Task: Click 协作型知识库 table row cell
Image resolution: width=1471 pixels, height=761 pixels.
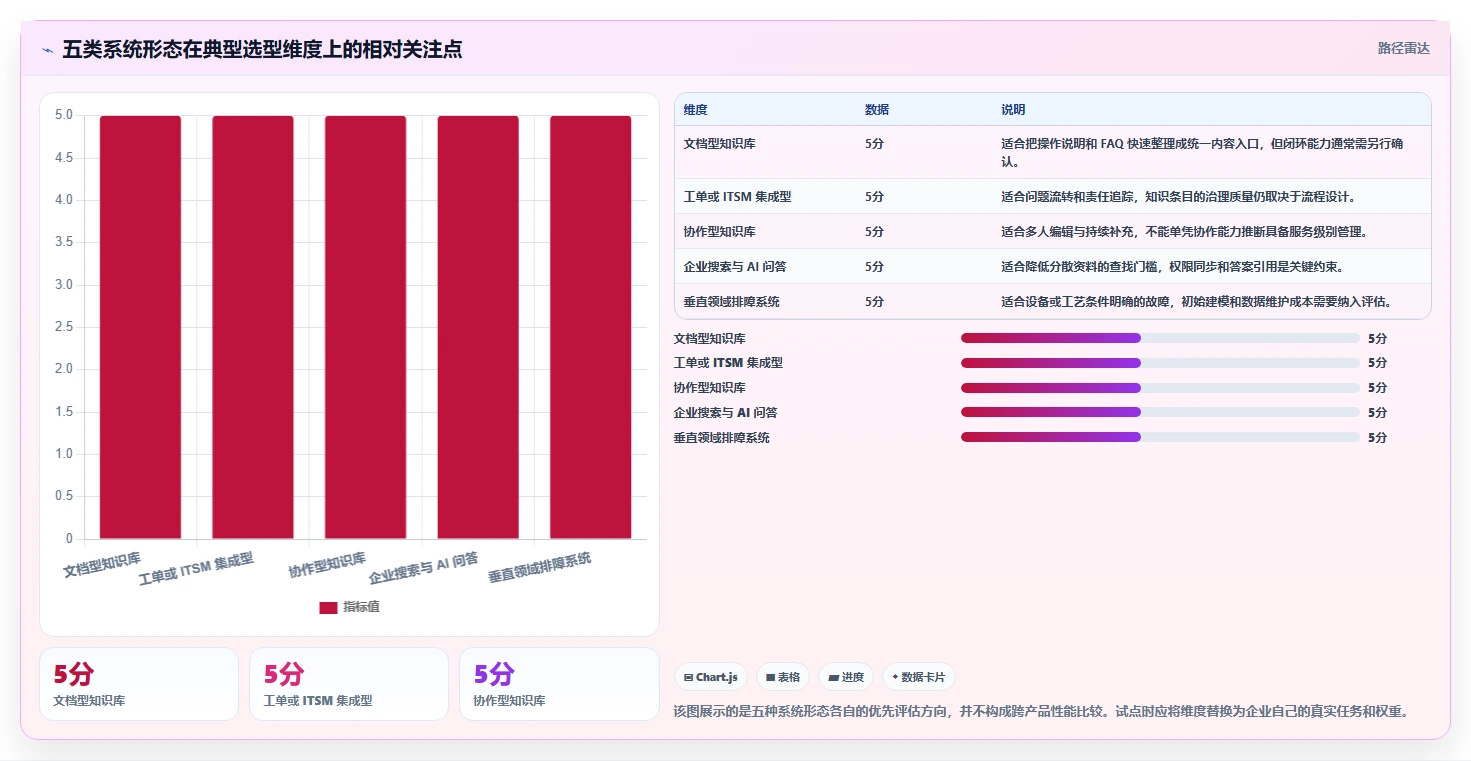Action: (720, 232)
